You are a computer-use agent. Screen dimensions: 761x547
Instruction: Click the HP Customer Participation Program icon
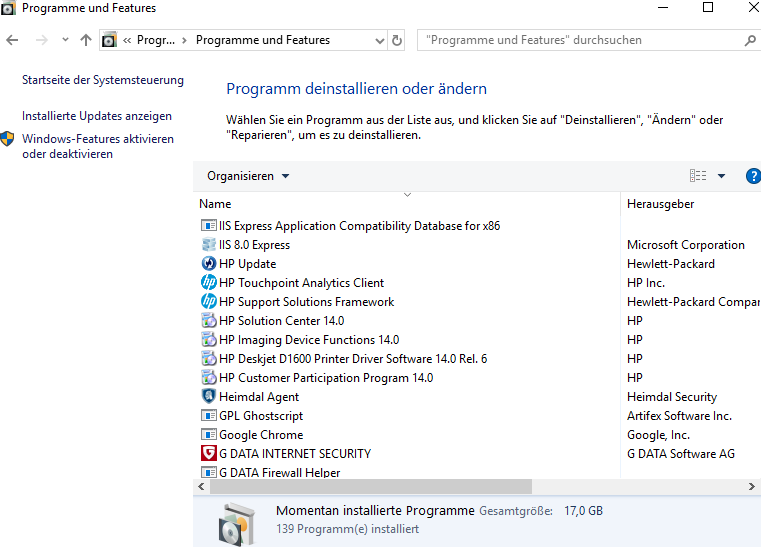(x=209, y=378)
